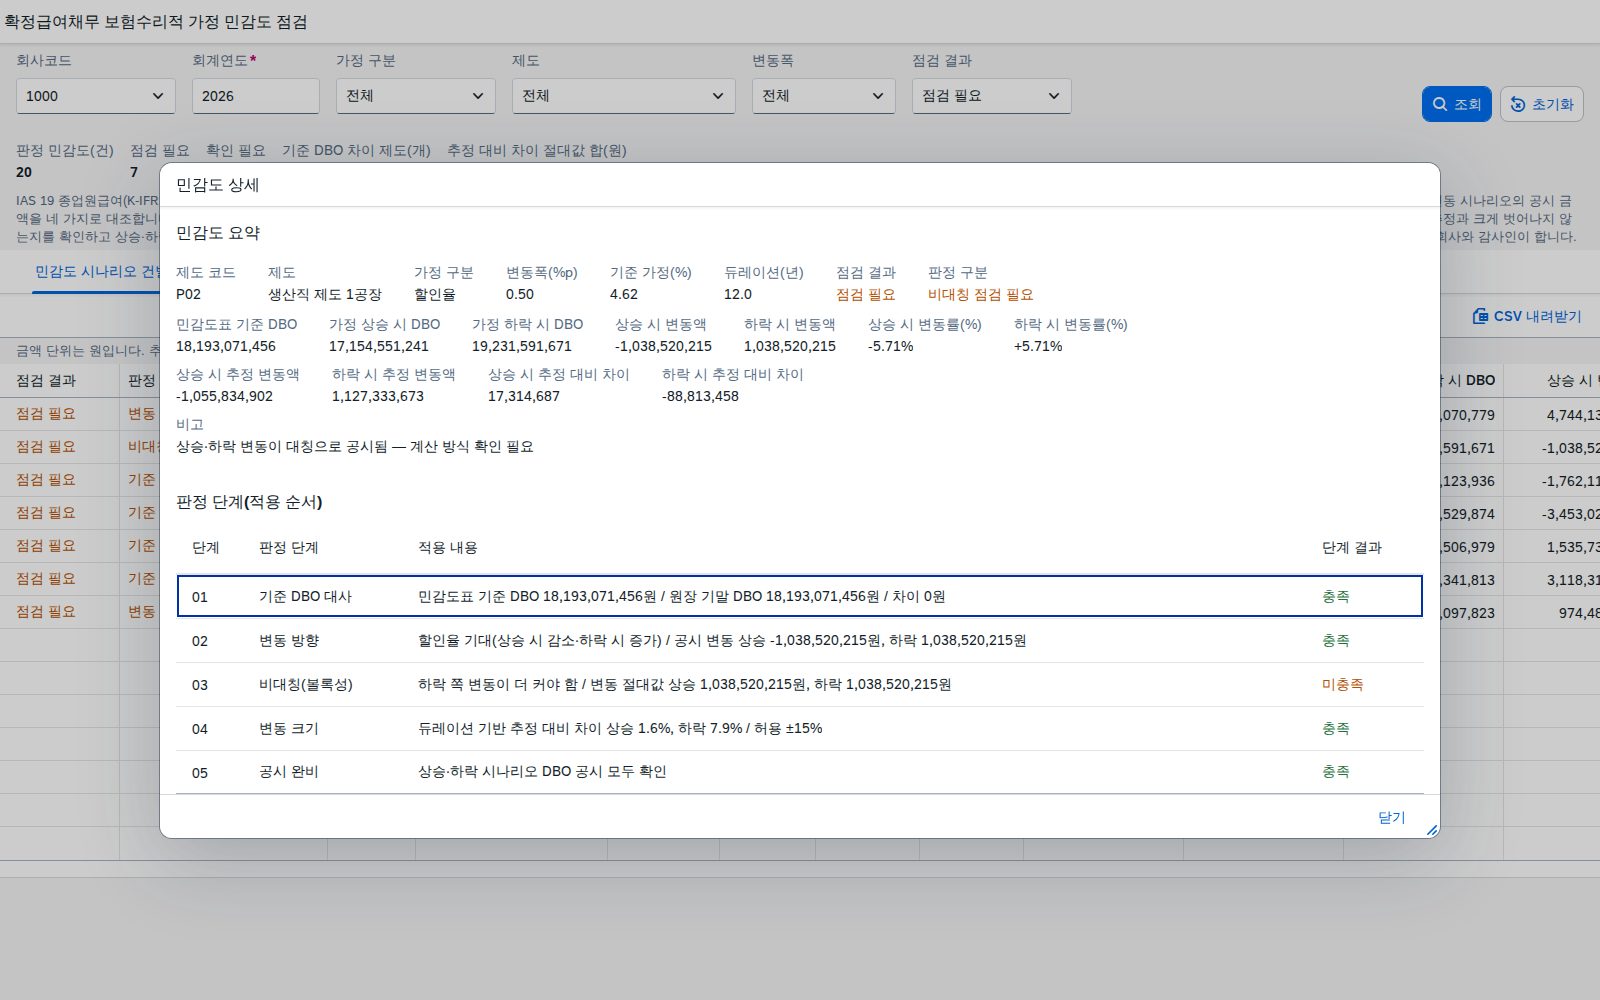
Task: Click the 제도 코드 value P02
Action: 189,294
